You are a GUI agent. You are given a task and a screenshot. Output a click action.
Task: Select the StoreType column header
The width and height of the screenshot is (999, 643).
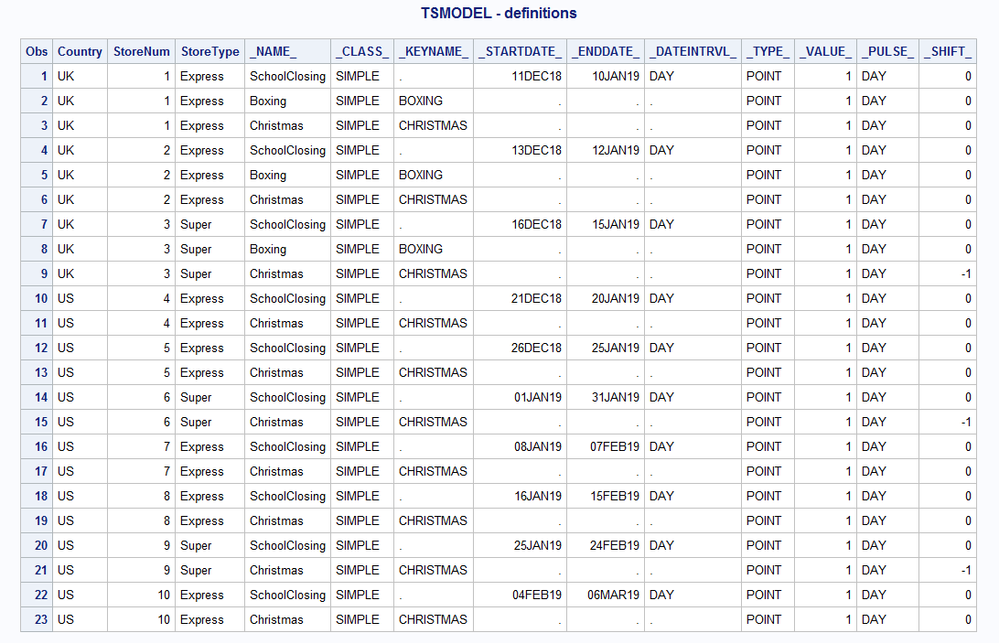coord(210,52)
